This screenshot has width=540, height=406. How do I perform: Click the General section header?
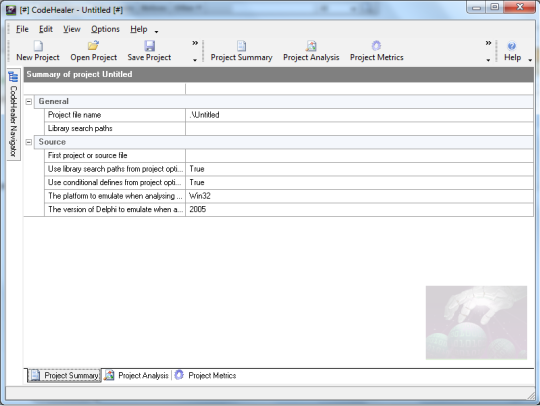tap(284, 102)
